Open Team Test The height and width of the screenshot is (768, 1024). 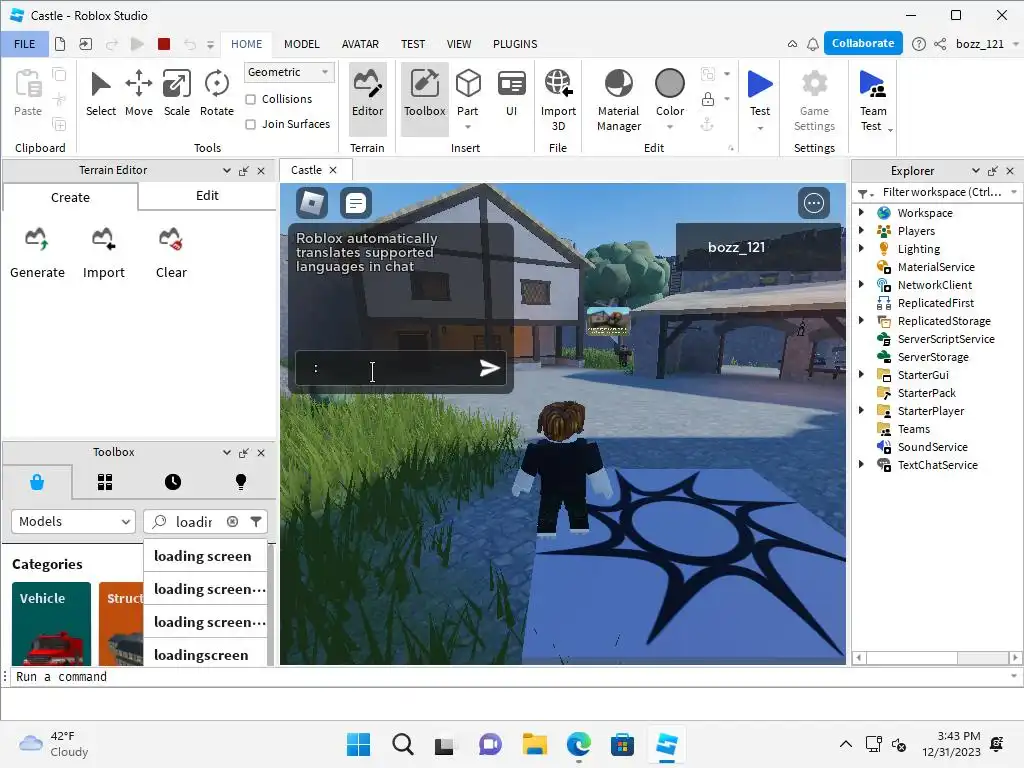[x=873, y=100]
